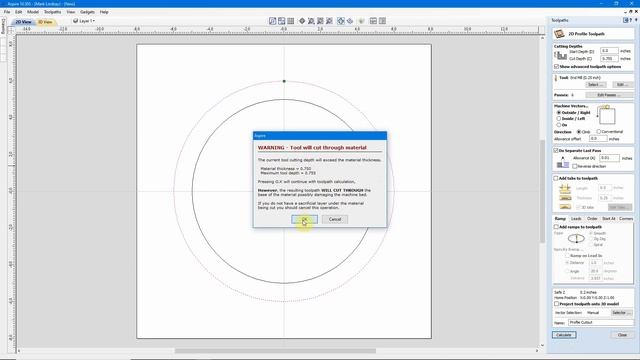Toggle Show advanced toolpath options checkbox
This screenshot has width=640, height=360.
tap(556, 66)
